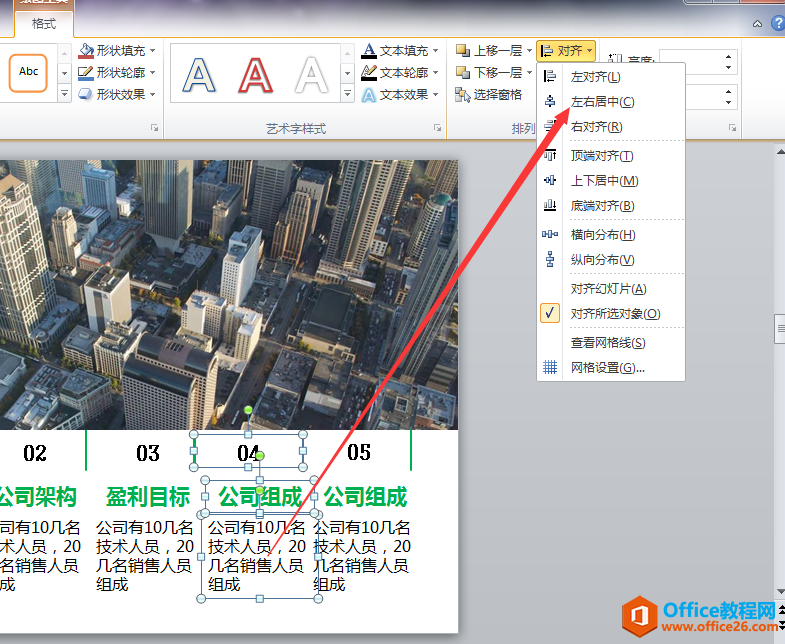
Task: Switch to the 格式 ribbon tab
Action: coord(44,23)
